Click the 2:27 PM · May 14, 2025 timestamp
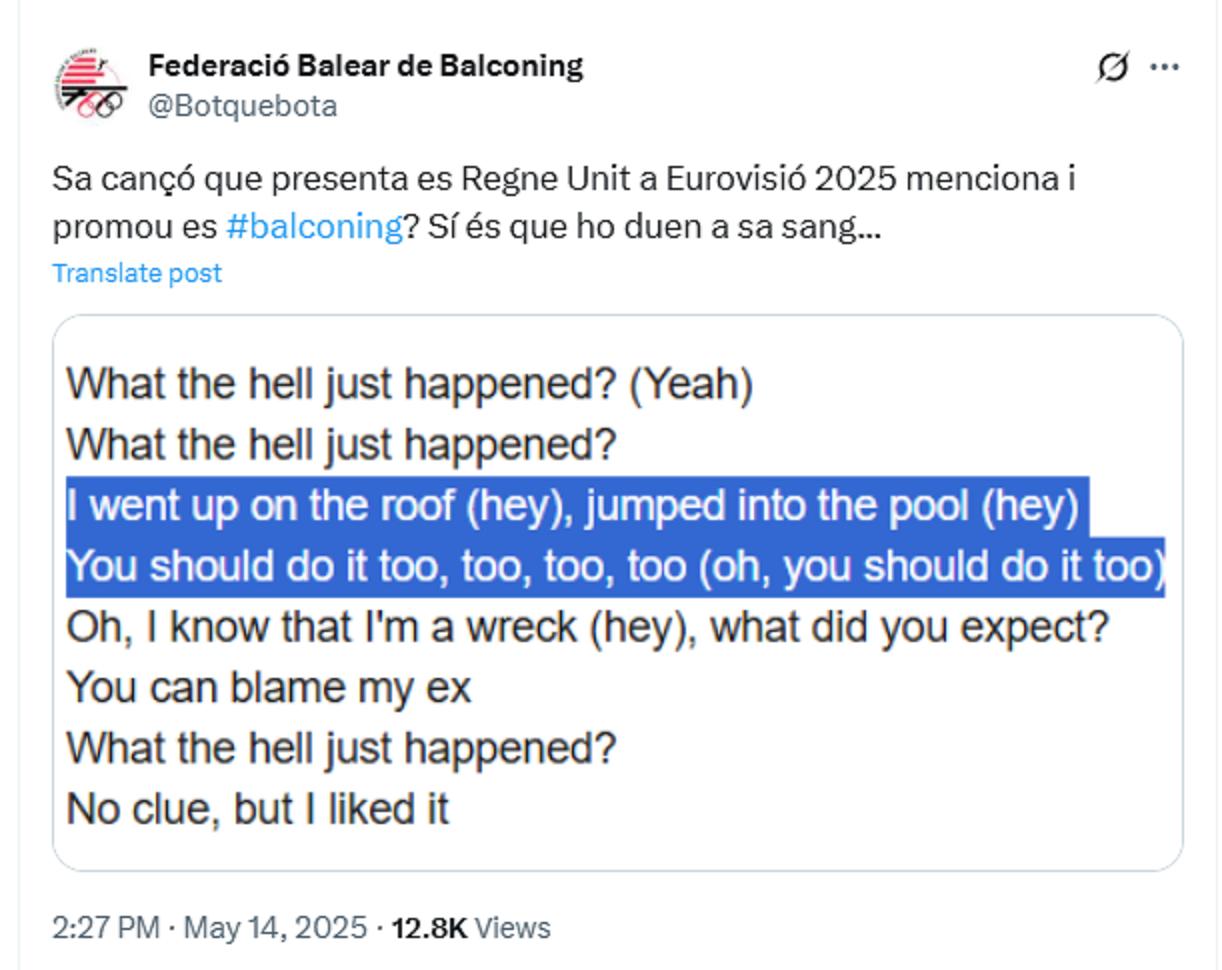This screenshot has width=1222, height=970. [x=209, y=928]
